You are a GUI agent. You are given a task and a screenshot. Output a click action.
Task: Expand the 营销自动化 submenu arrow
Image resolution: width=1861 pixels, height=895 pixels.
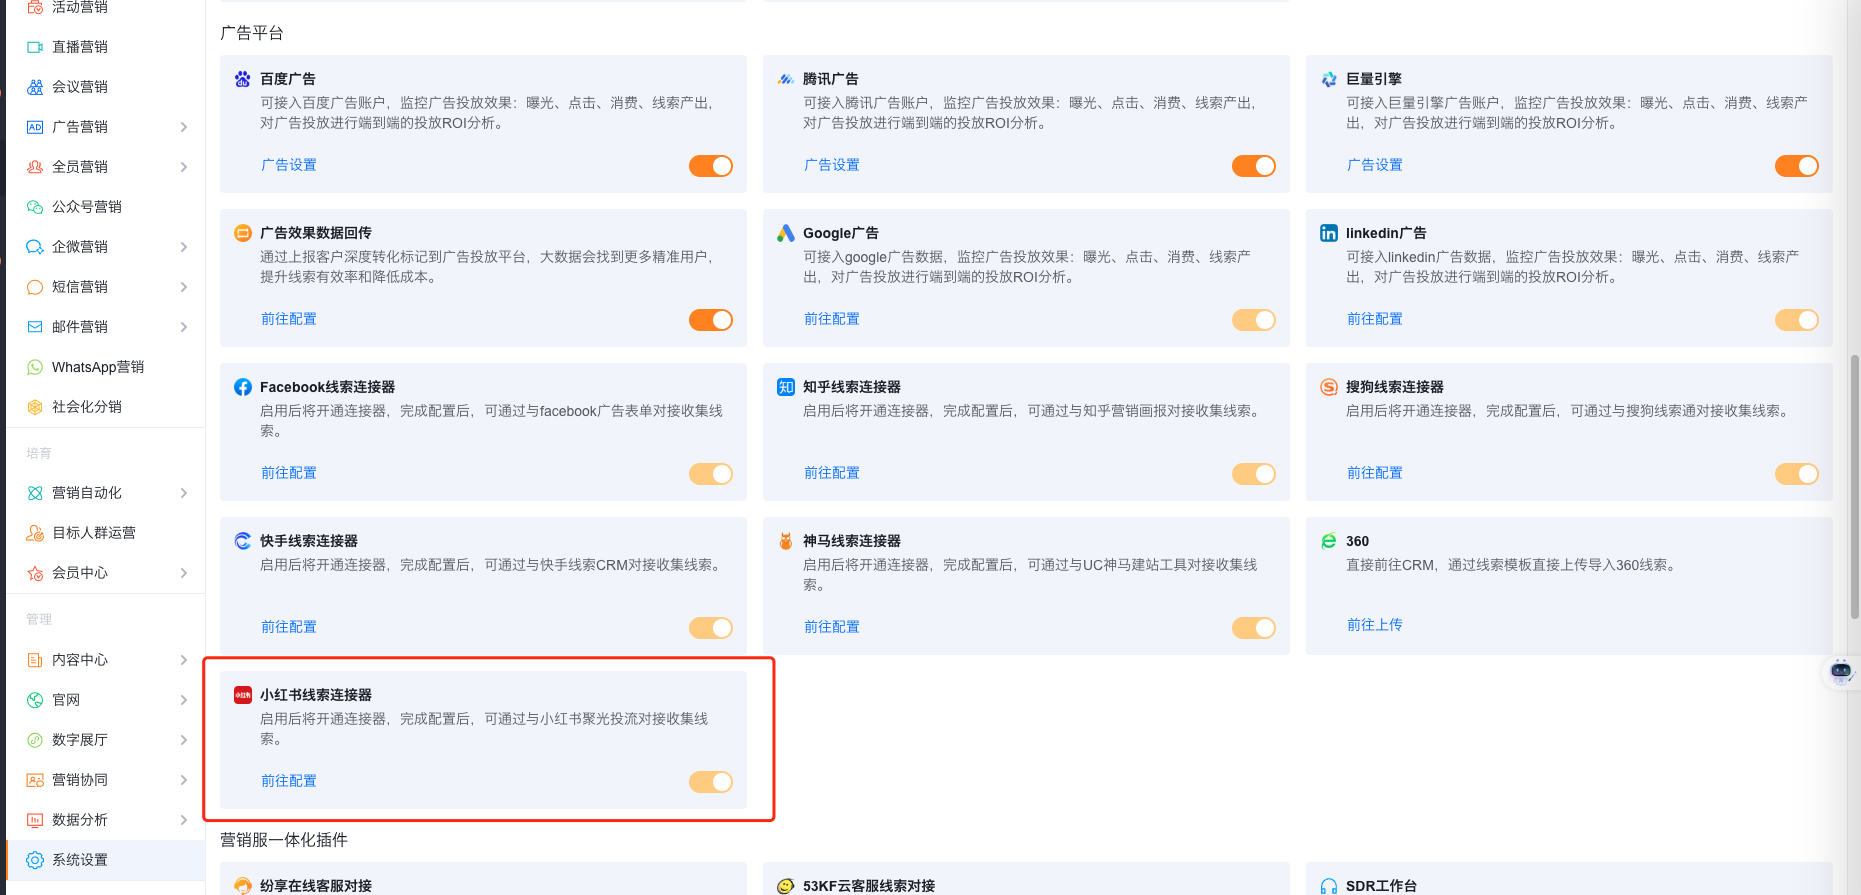click(x=184, y=493)
